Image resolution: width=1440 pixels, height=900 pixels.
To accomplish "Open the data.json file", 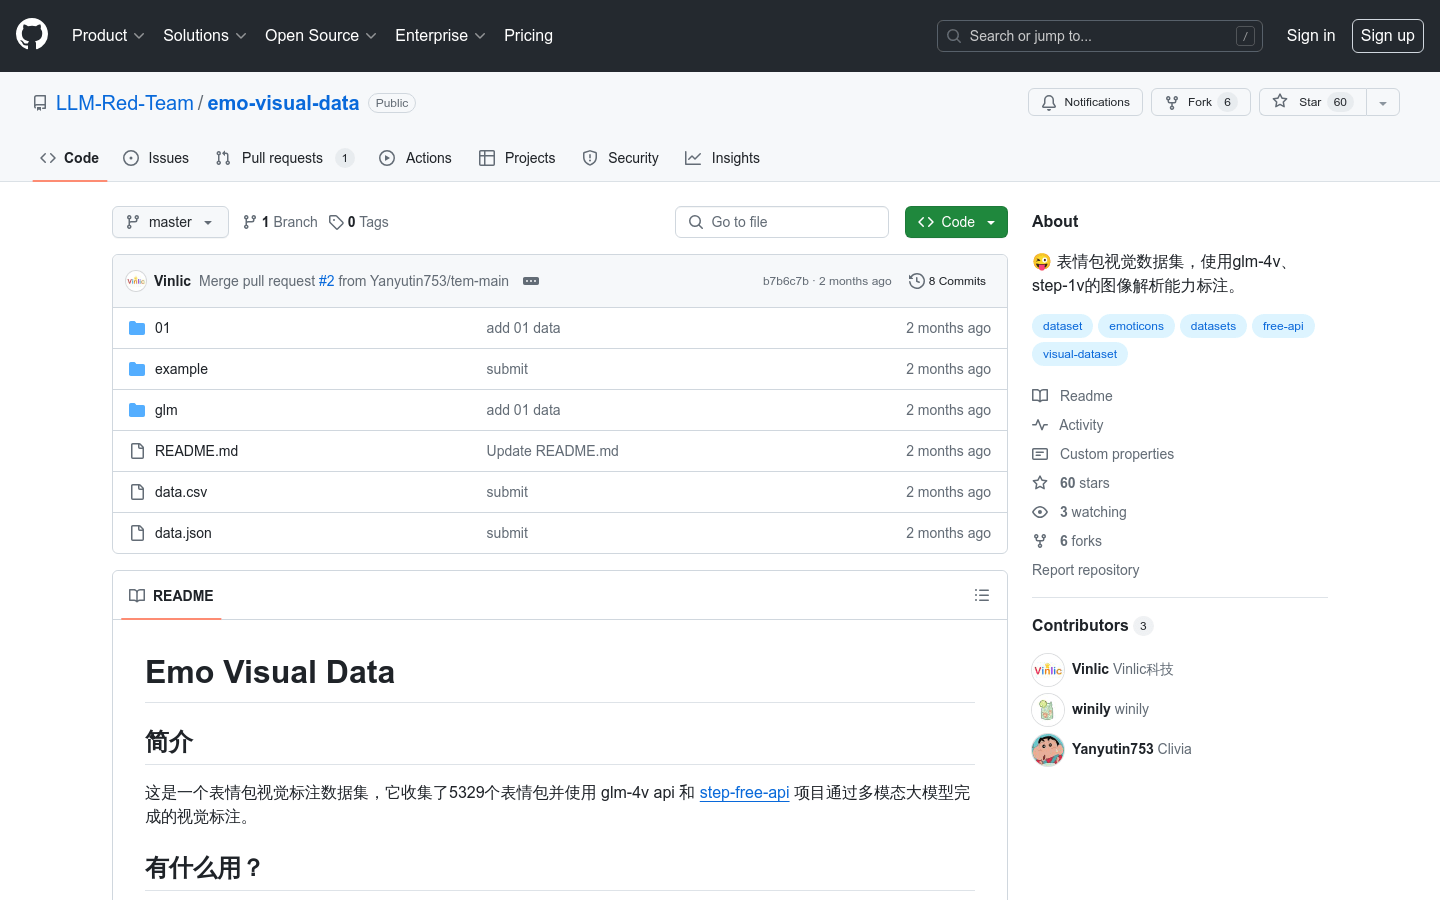I will 183,533.
